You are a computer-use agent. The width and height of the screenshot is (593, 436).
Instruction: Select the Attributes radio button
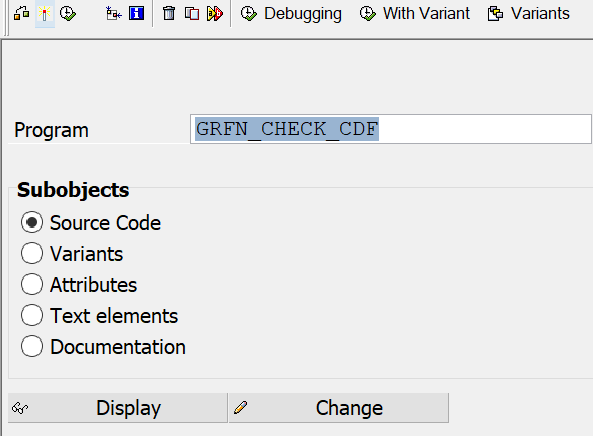tap(32, 284)
